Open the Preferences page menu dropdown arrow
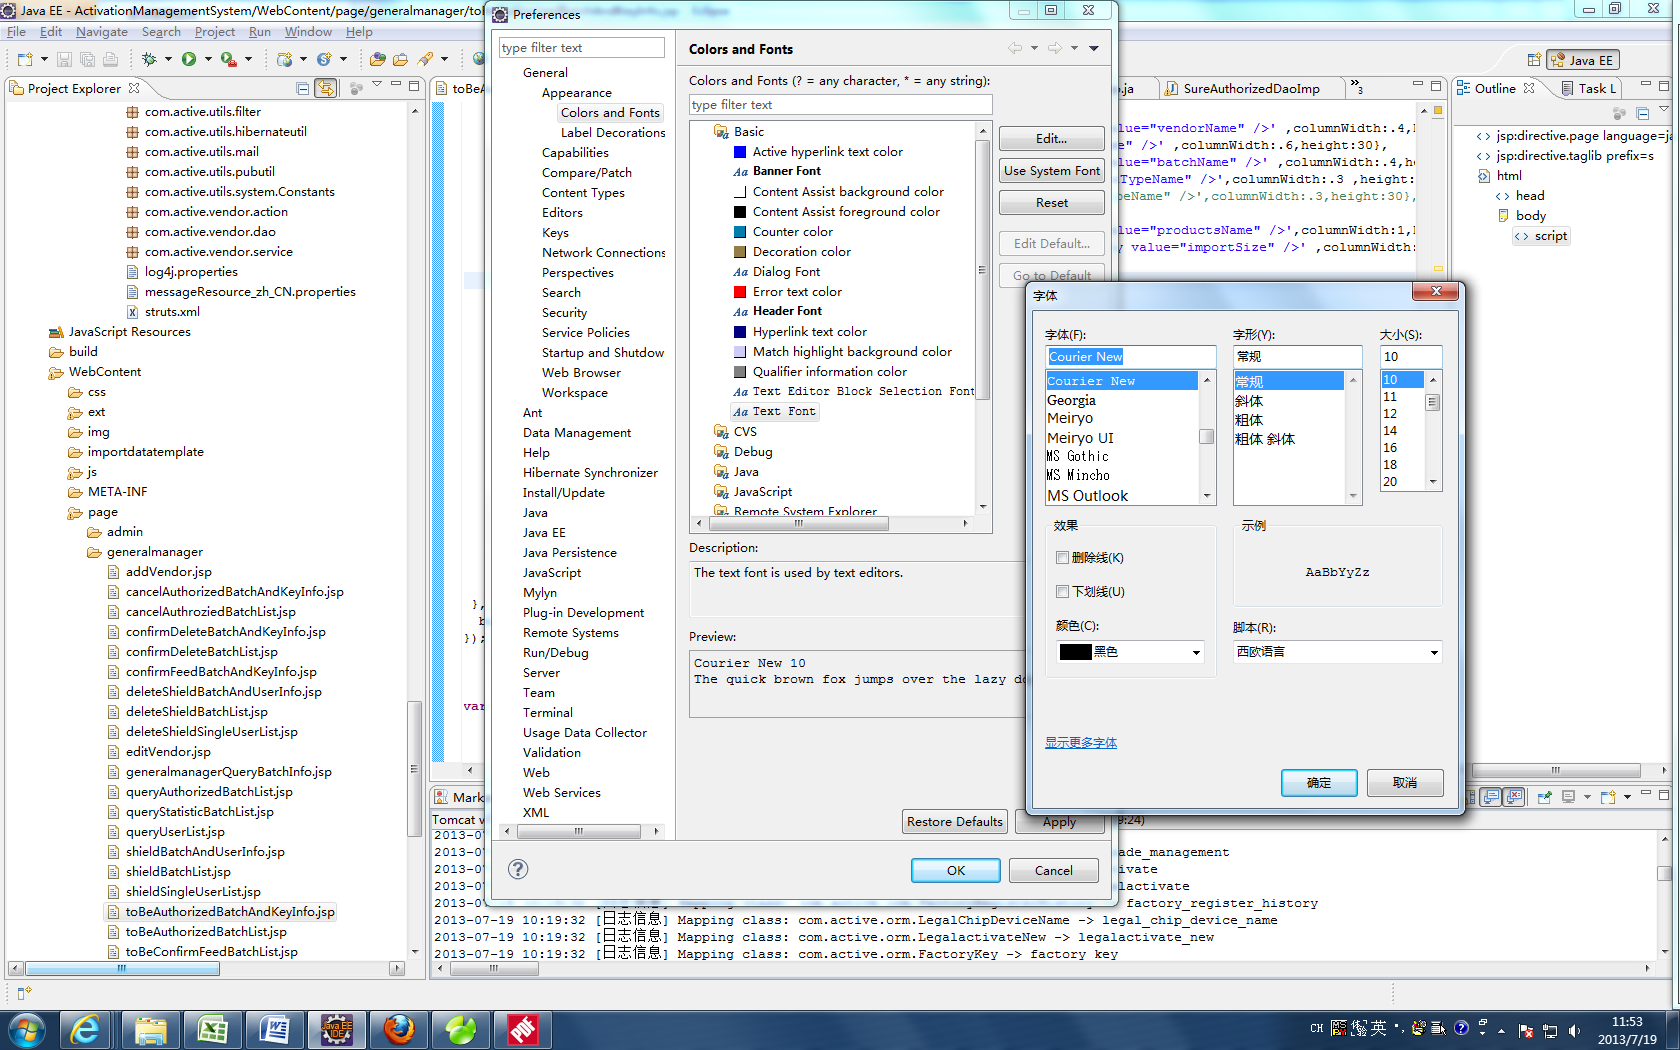 (x=1094, y=48)
